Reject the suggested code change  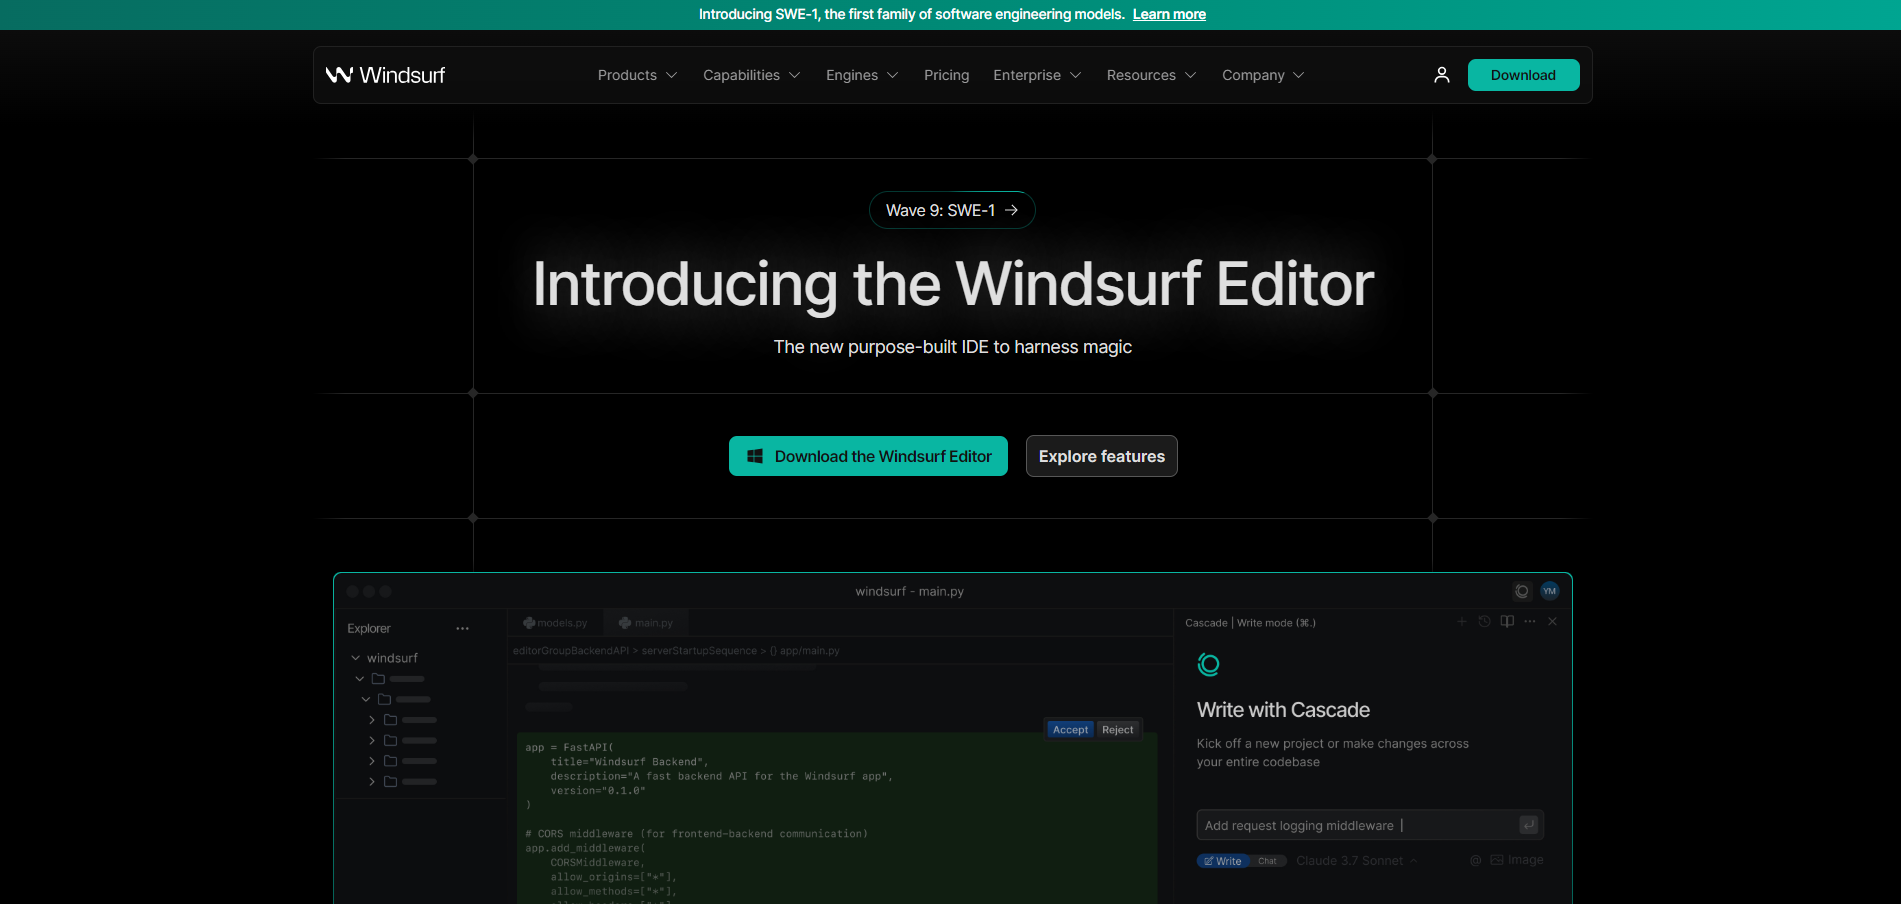[x=1117, y=730]
